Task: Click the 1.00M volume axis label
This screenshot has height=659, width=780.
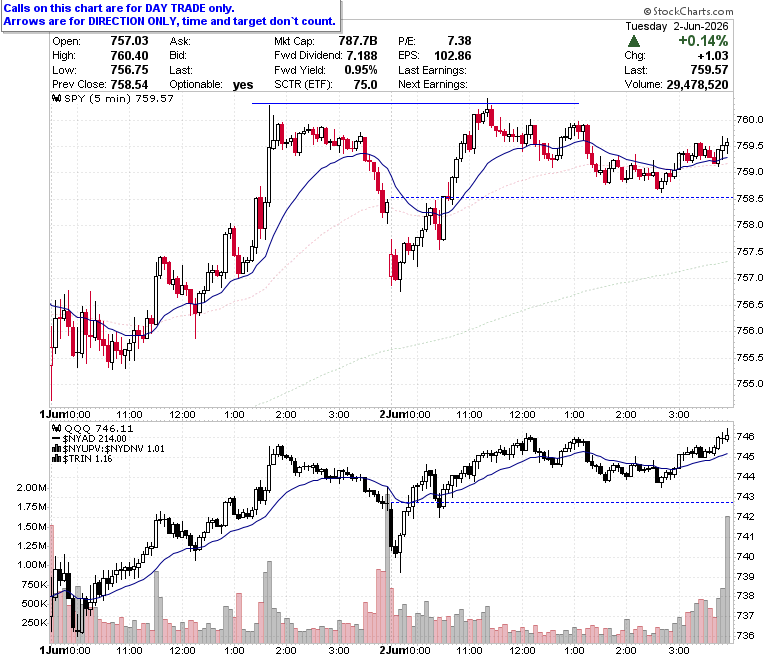Action: pos(32,565)
